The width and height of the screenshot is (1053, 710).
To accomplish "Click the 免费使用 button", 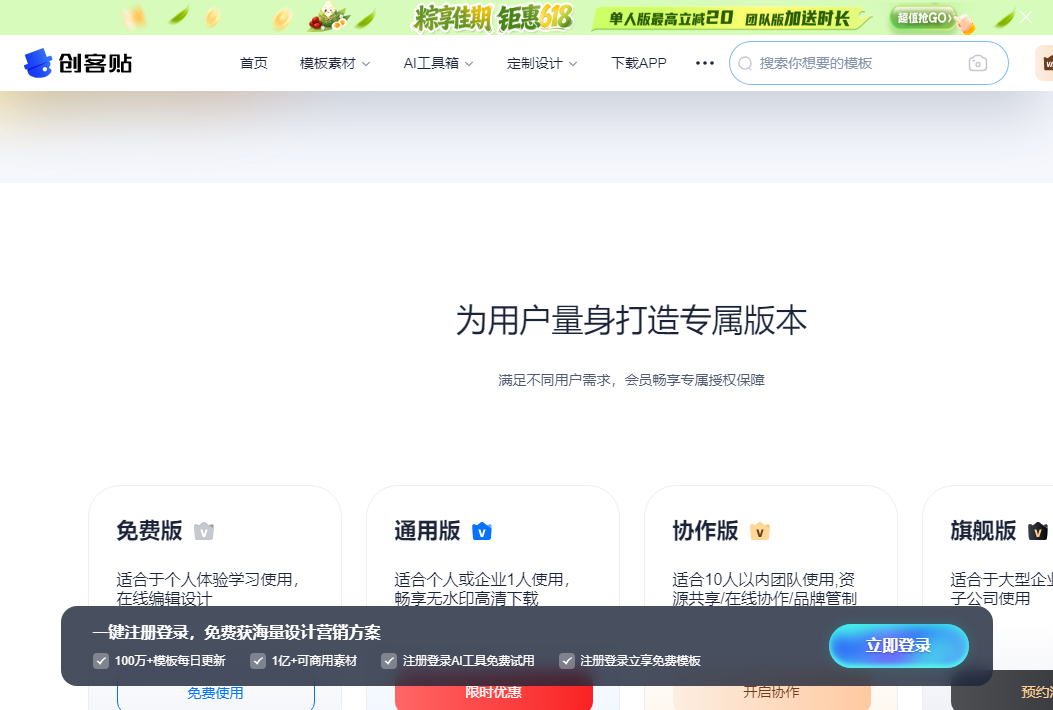I will tap(216, 693).
